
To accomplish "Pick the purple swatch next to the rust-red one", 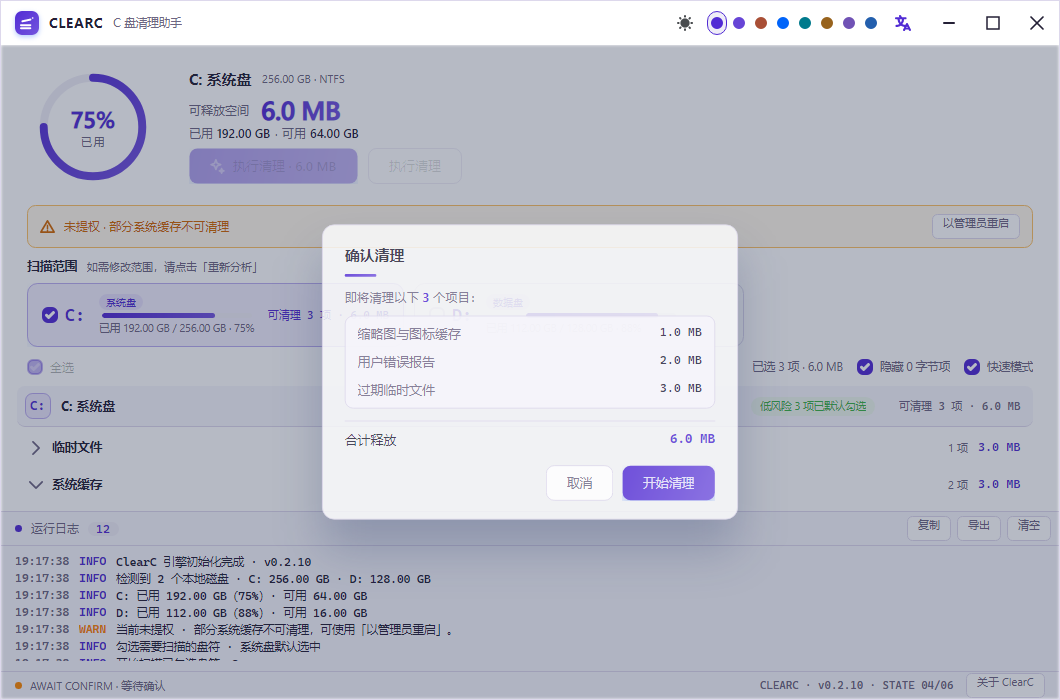I will (739, 23).
